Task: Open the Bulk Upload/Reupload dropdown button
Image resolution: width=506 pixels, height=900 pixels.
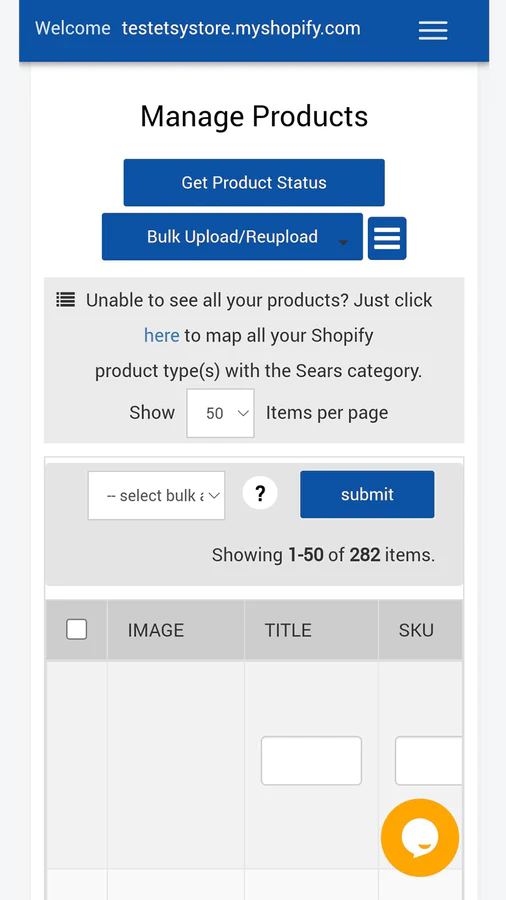Action: coord(232,236)
